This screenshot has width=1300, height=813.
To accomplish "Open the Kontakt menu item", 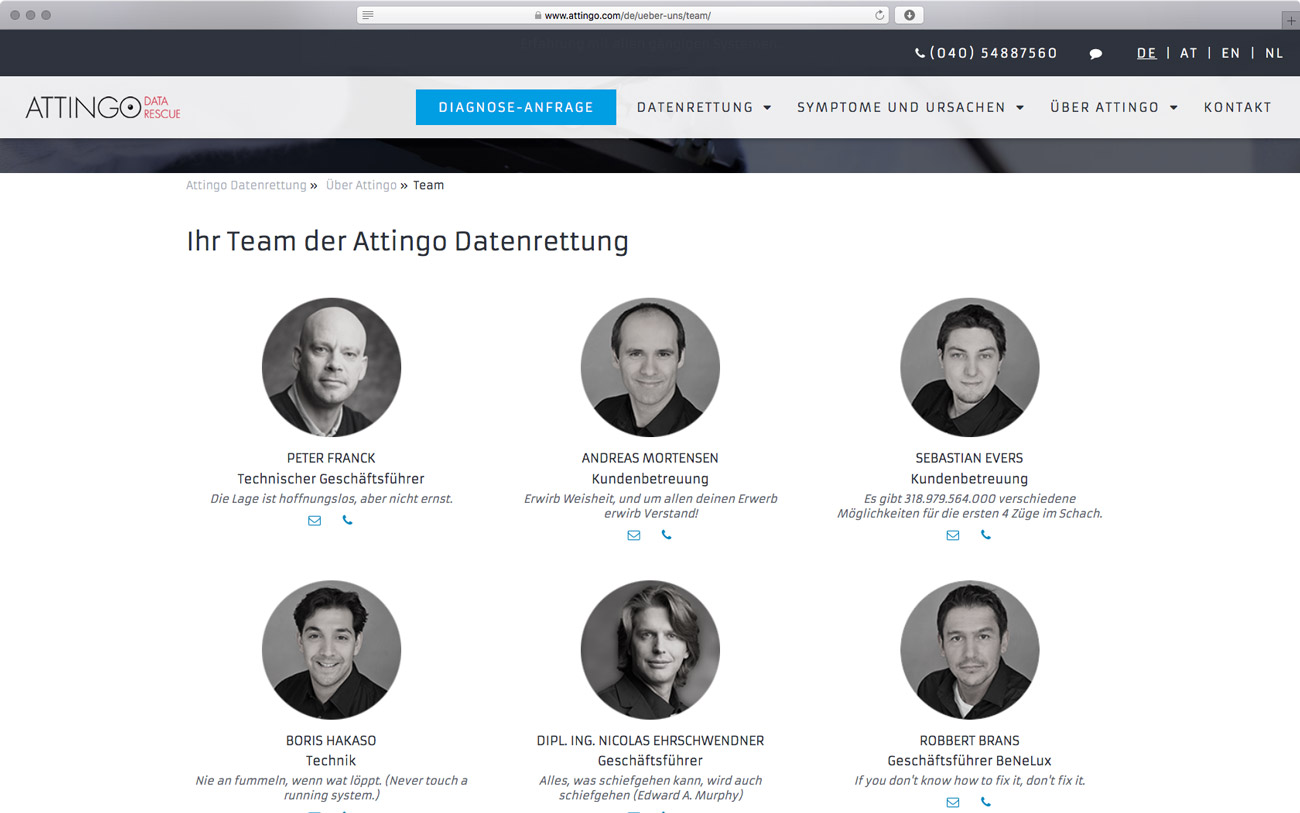I will [x=1238, y=107].
